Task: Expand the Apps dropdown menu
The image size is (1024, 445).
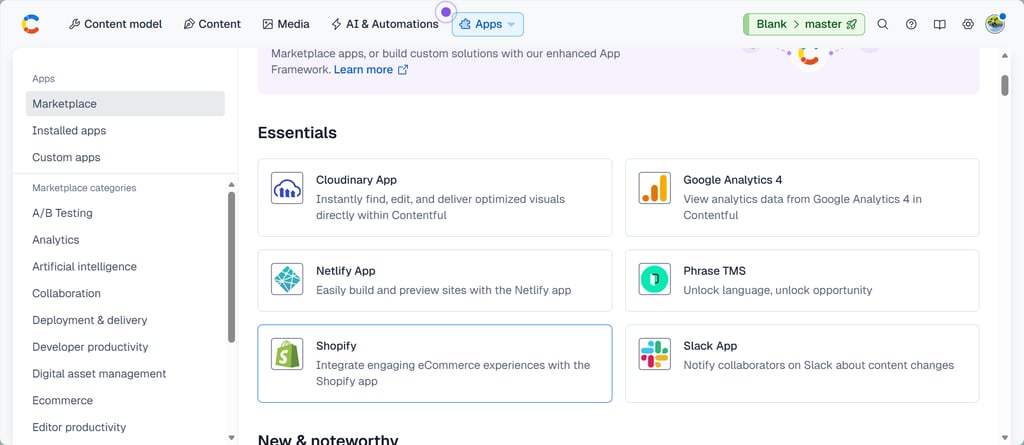Action: (488, 24)
